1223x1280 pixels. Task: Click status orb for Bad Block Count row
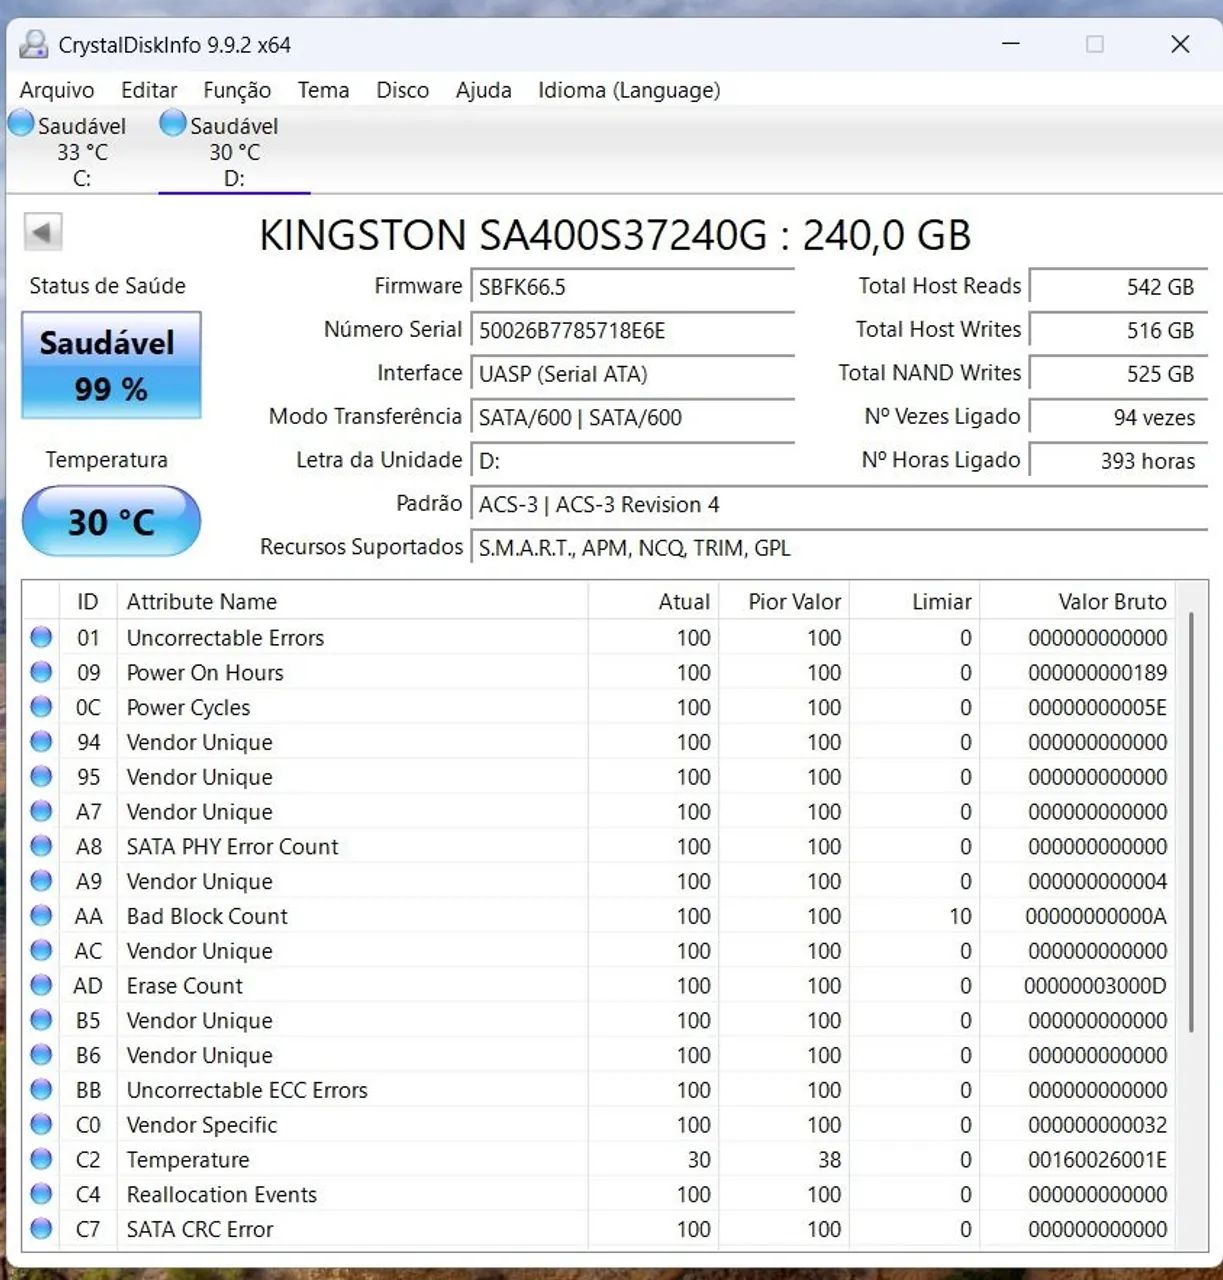(x=41, y=916)
